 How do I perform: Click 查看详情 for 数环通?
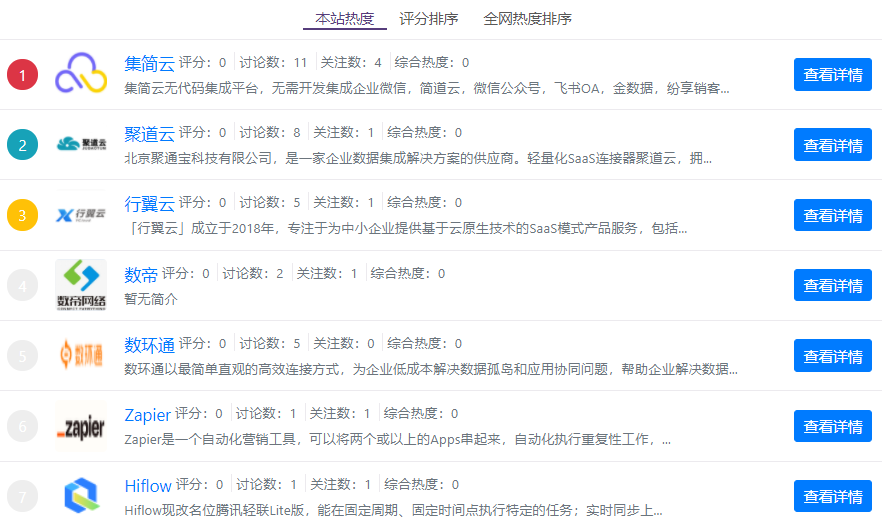(832, 356)
